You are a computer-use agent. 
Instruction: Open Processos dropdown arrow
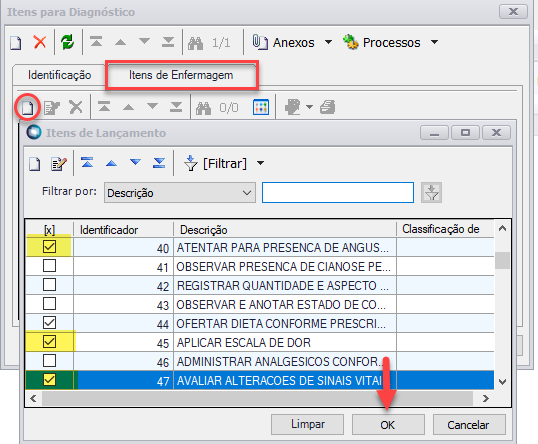434,42
